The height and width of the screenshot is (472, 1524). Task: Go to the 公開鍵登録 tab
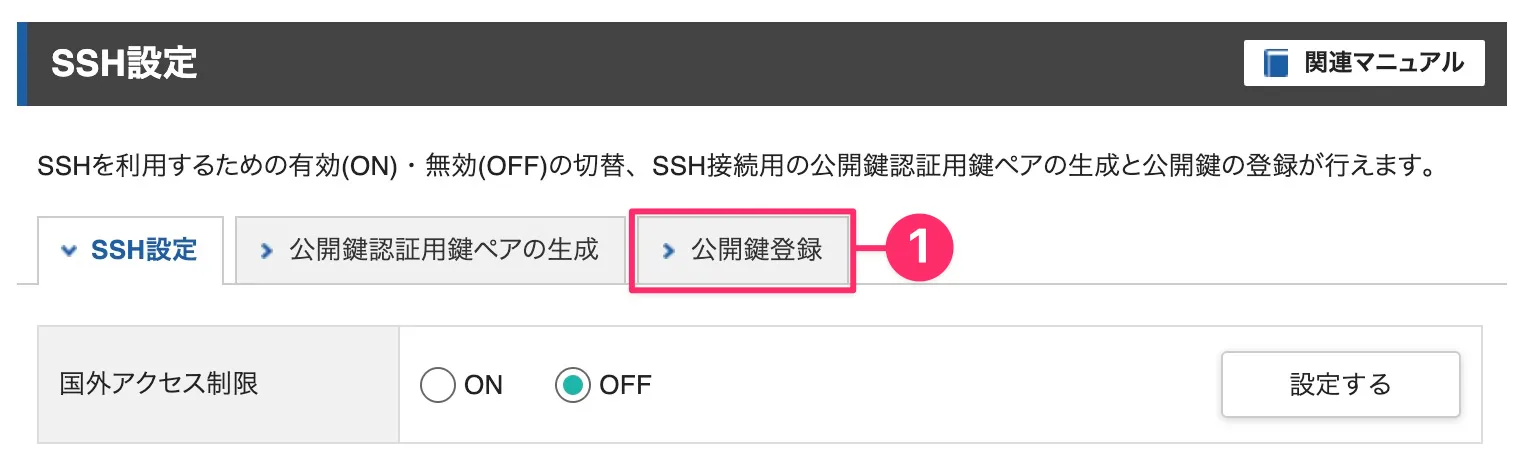[x=742, y=250]
